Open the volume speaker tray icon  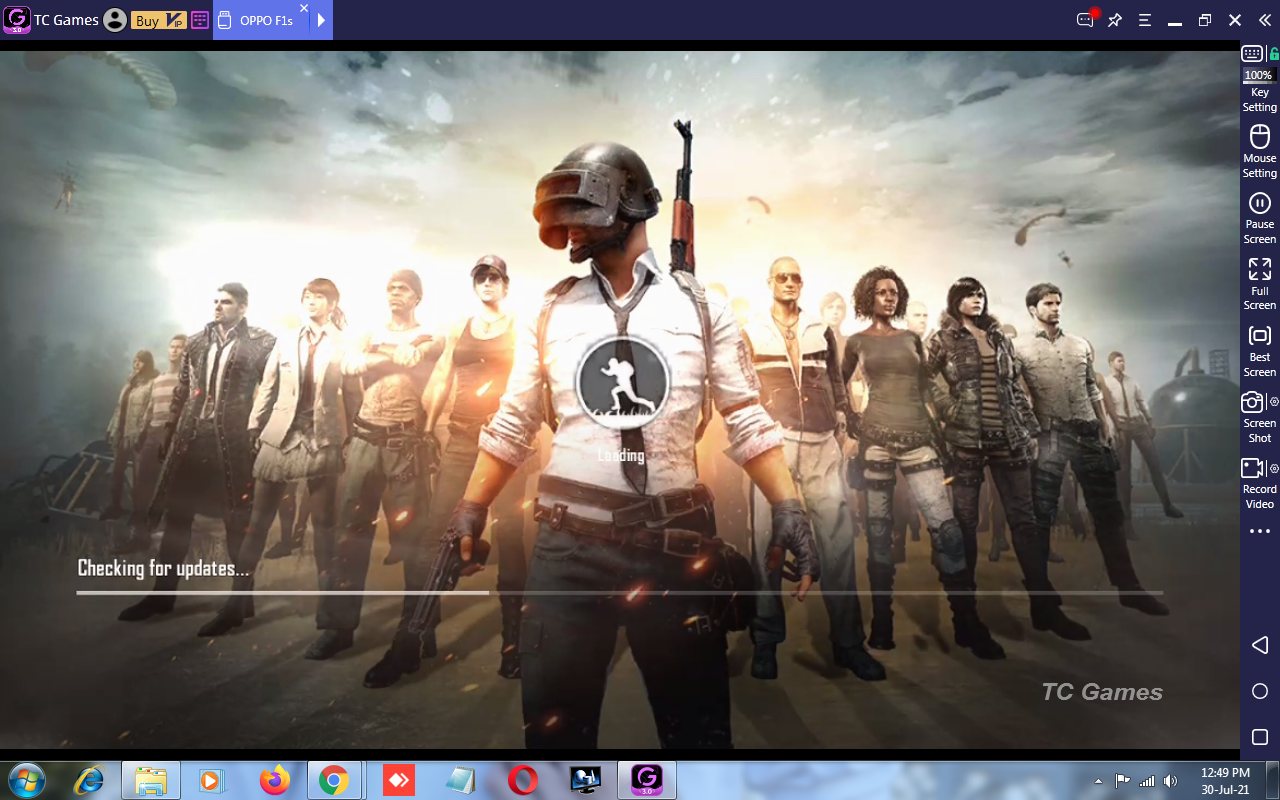[1170, 781]
